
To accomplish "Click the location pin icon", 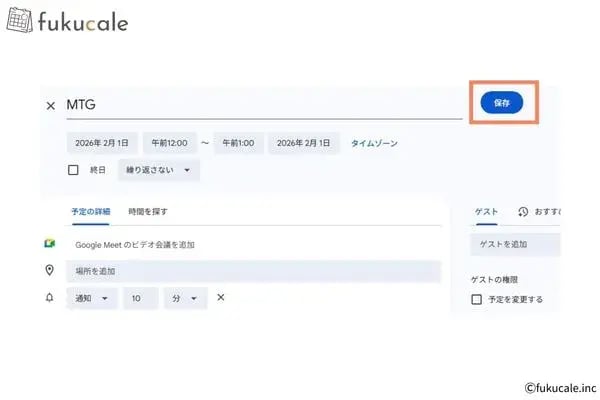I will 48,270.
